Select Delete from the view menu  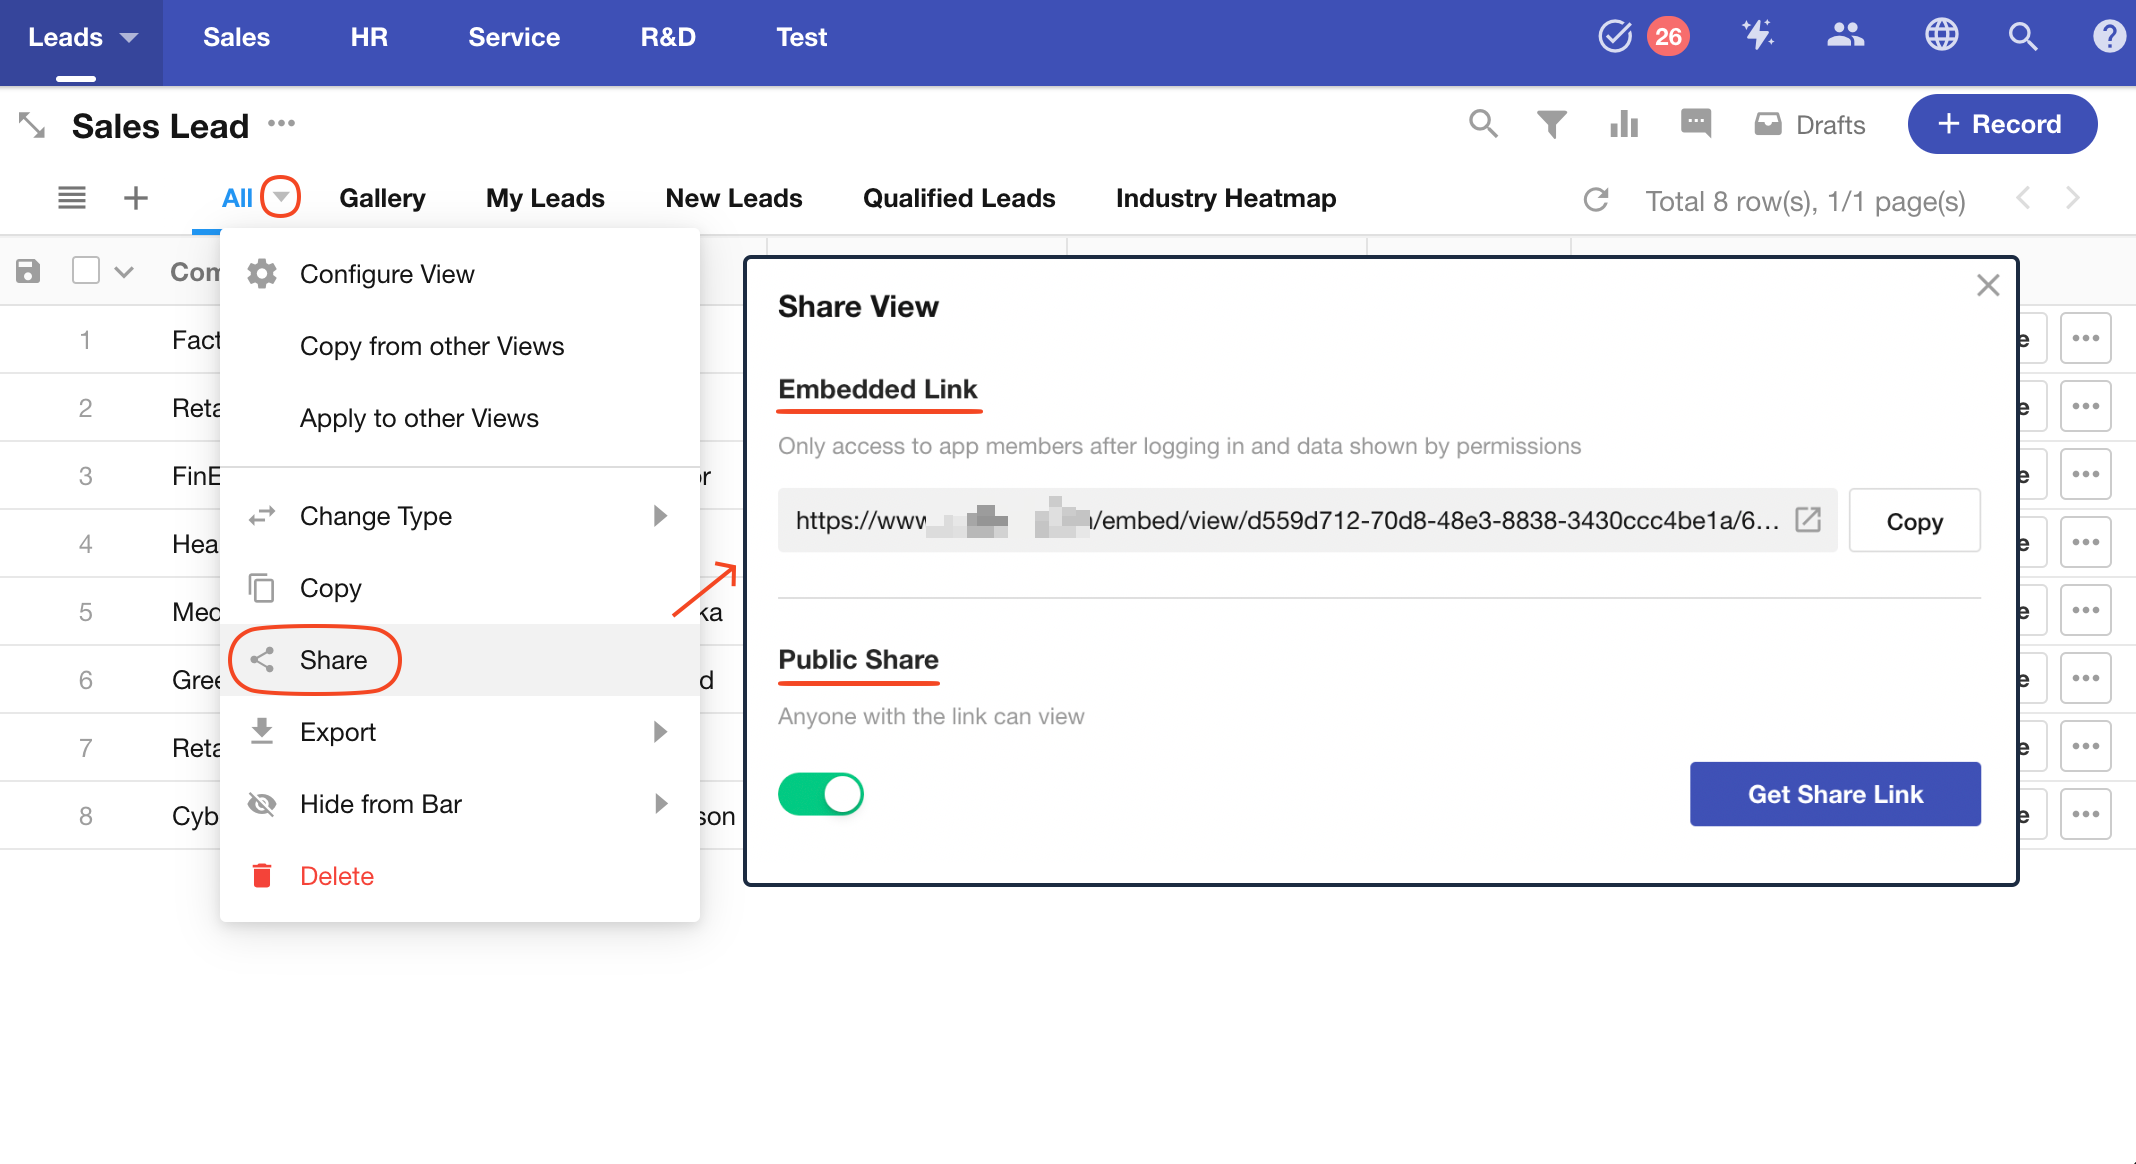337,876
